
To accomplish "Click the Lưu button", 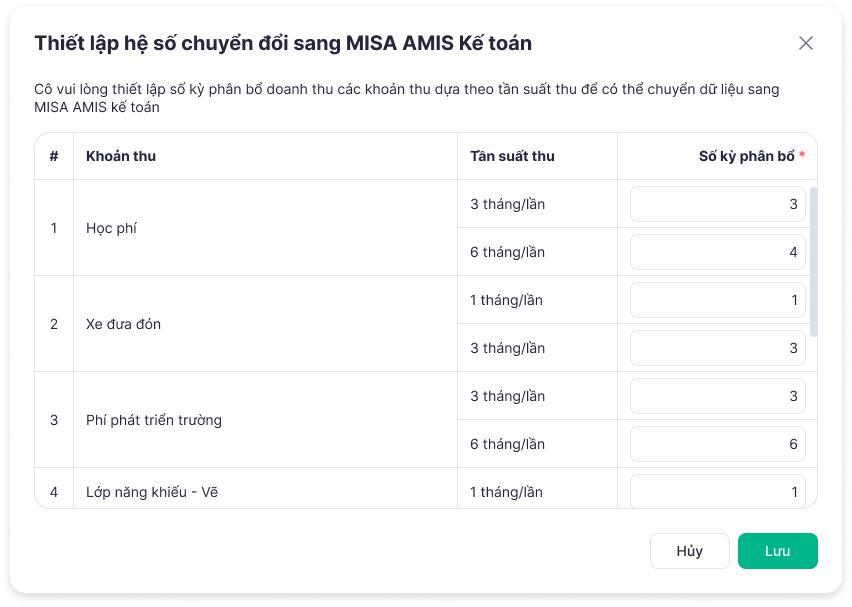I will pos(777,551).
